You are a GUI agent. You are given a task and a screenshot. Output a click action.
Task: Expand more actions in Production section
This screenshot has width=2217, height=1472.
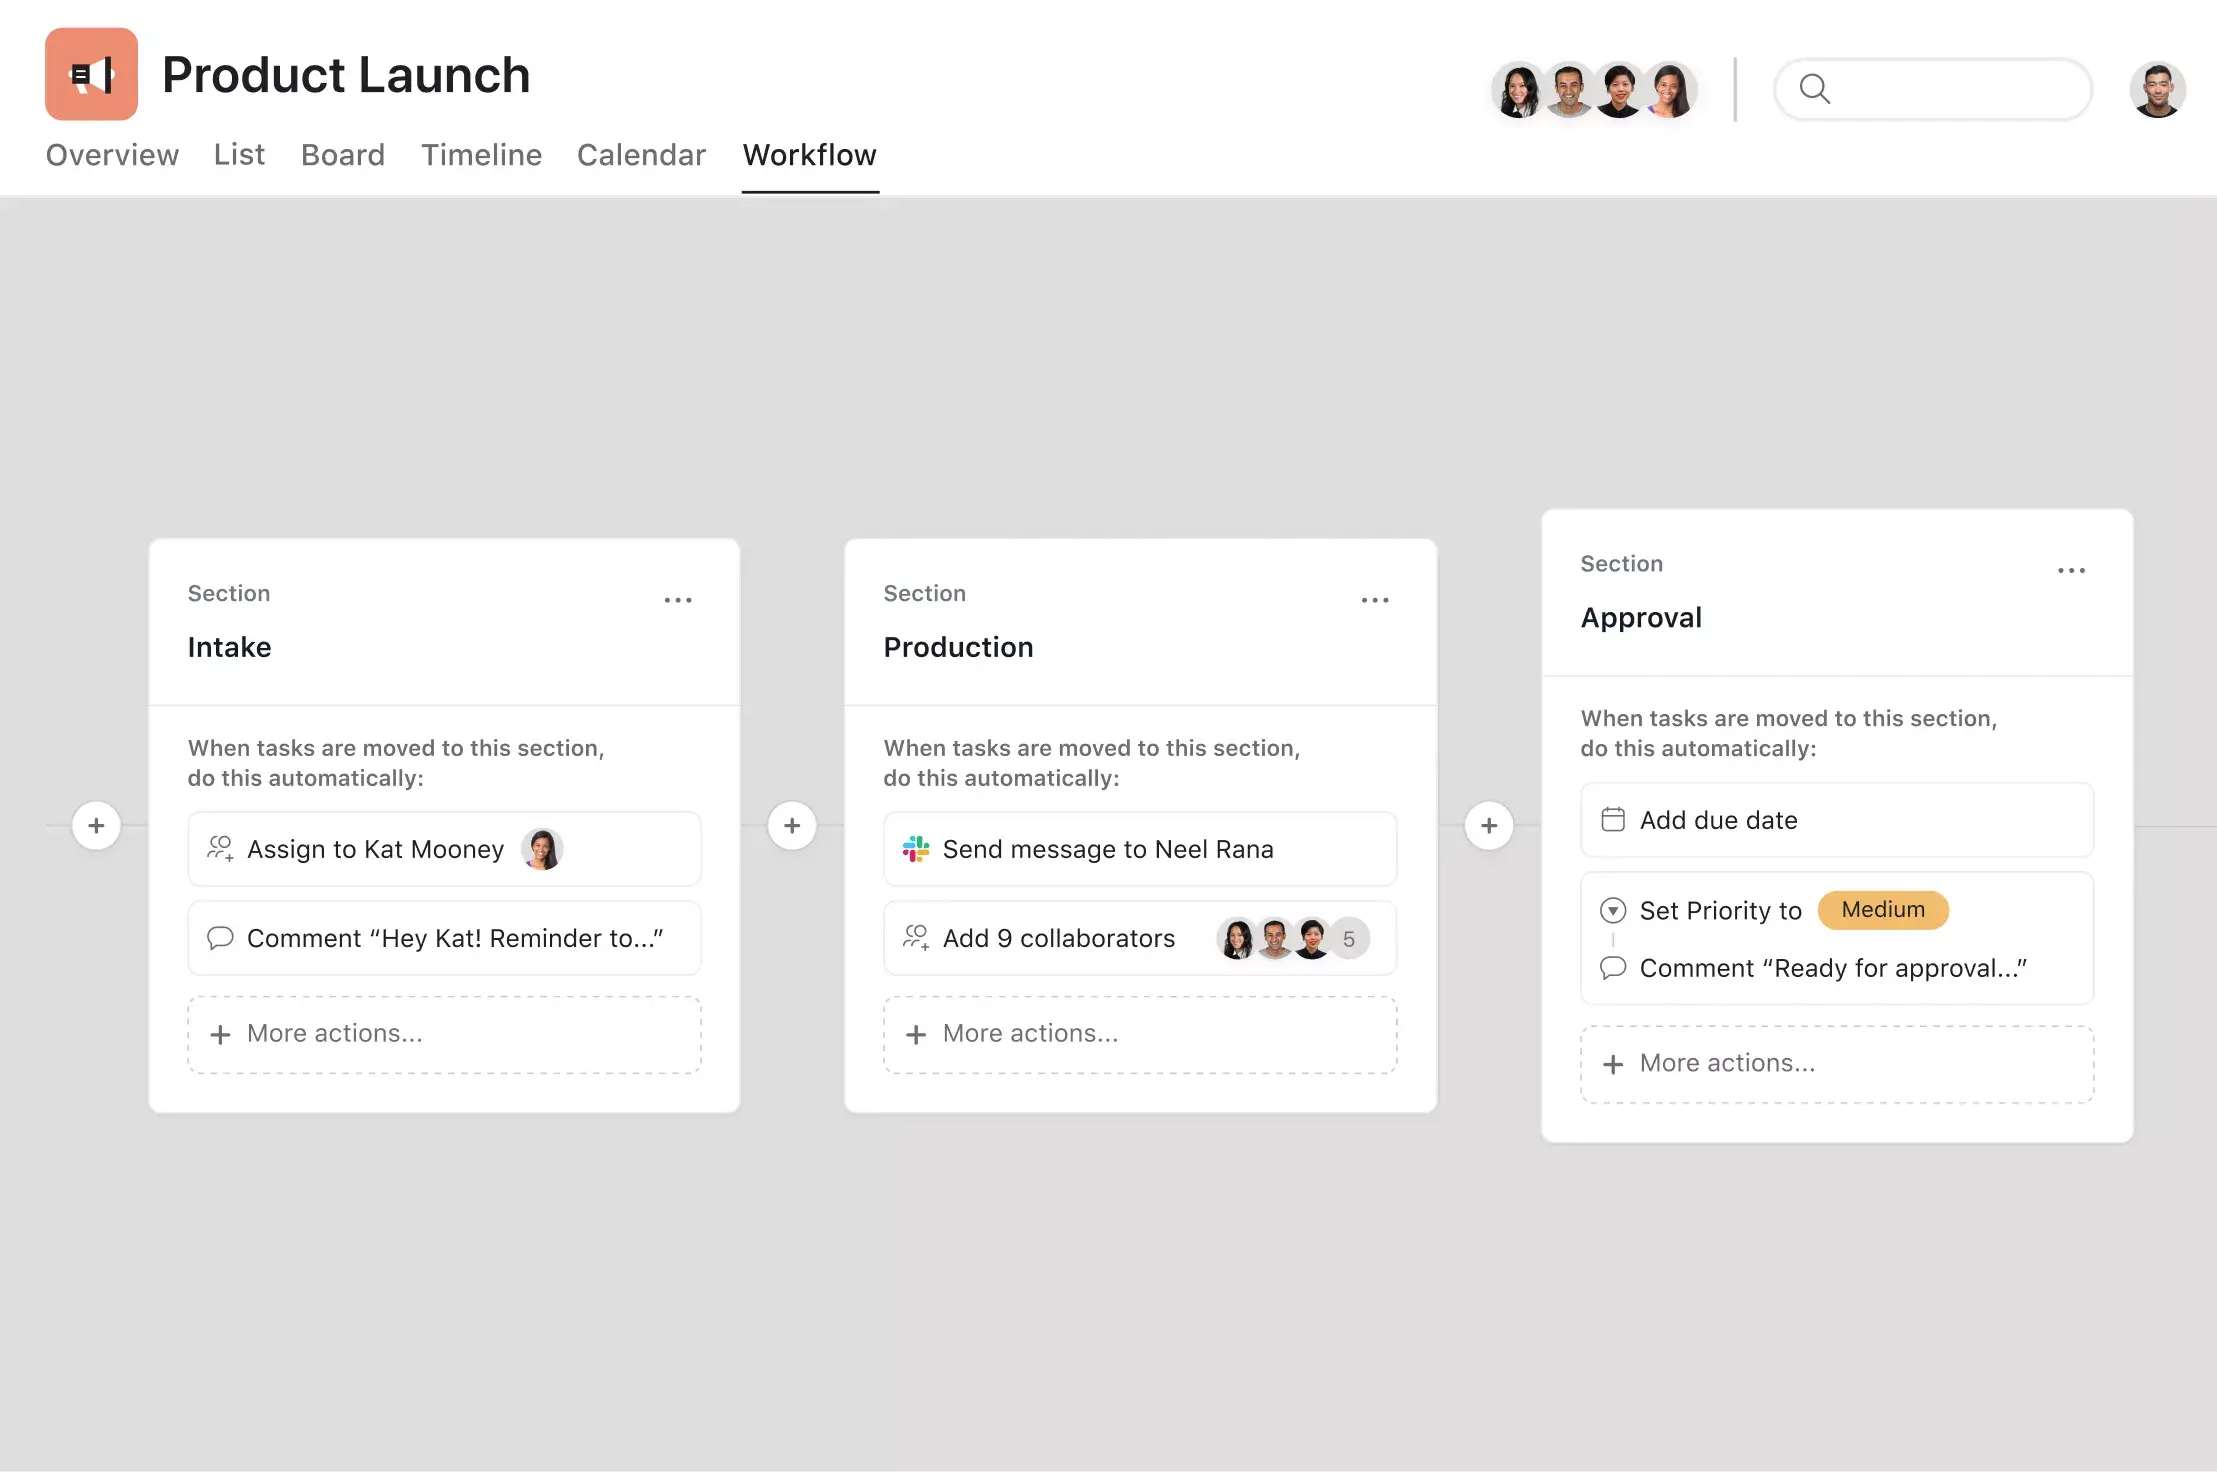(1140, 1032)
